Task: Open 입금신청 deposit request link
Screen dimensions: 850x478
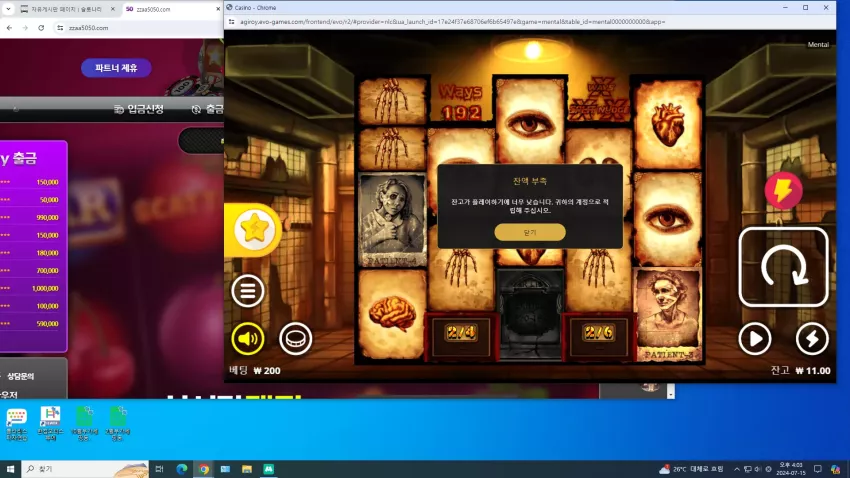Action: pos(139,109)
